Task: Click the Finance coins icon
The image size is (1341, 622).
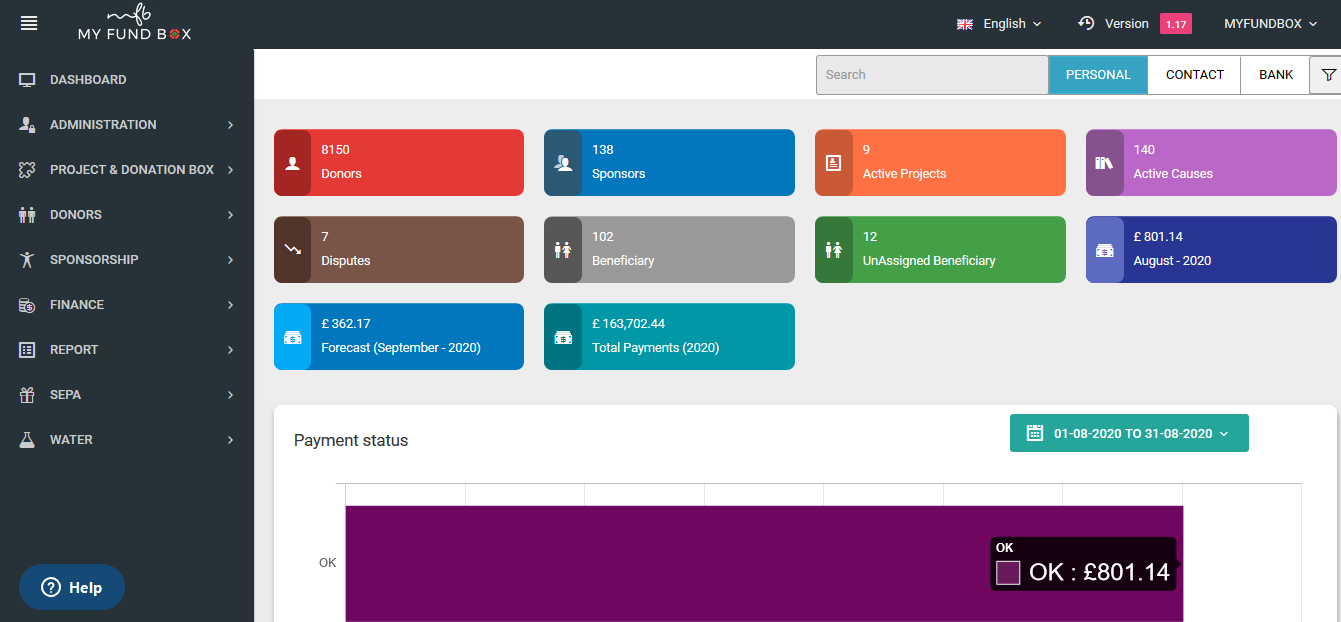Action: tap(27, 305)
